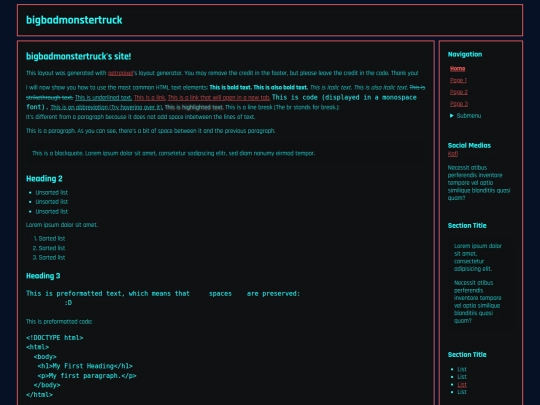Click the sidebar quote "Lorem ipsum dolor sit amet, consectetur"
The height and width of the screenshot is (405, 540).
click(x=477, y=257)
